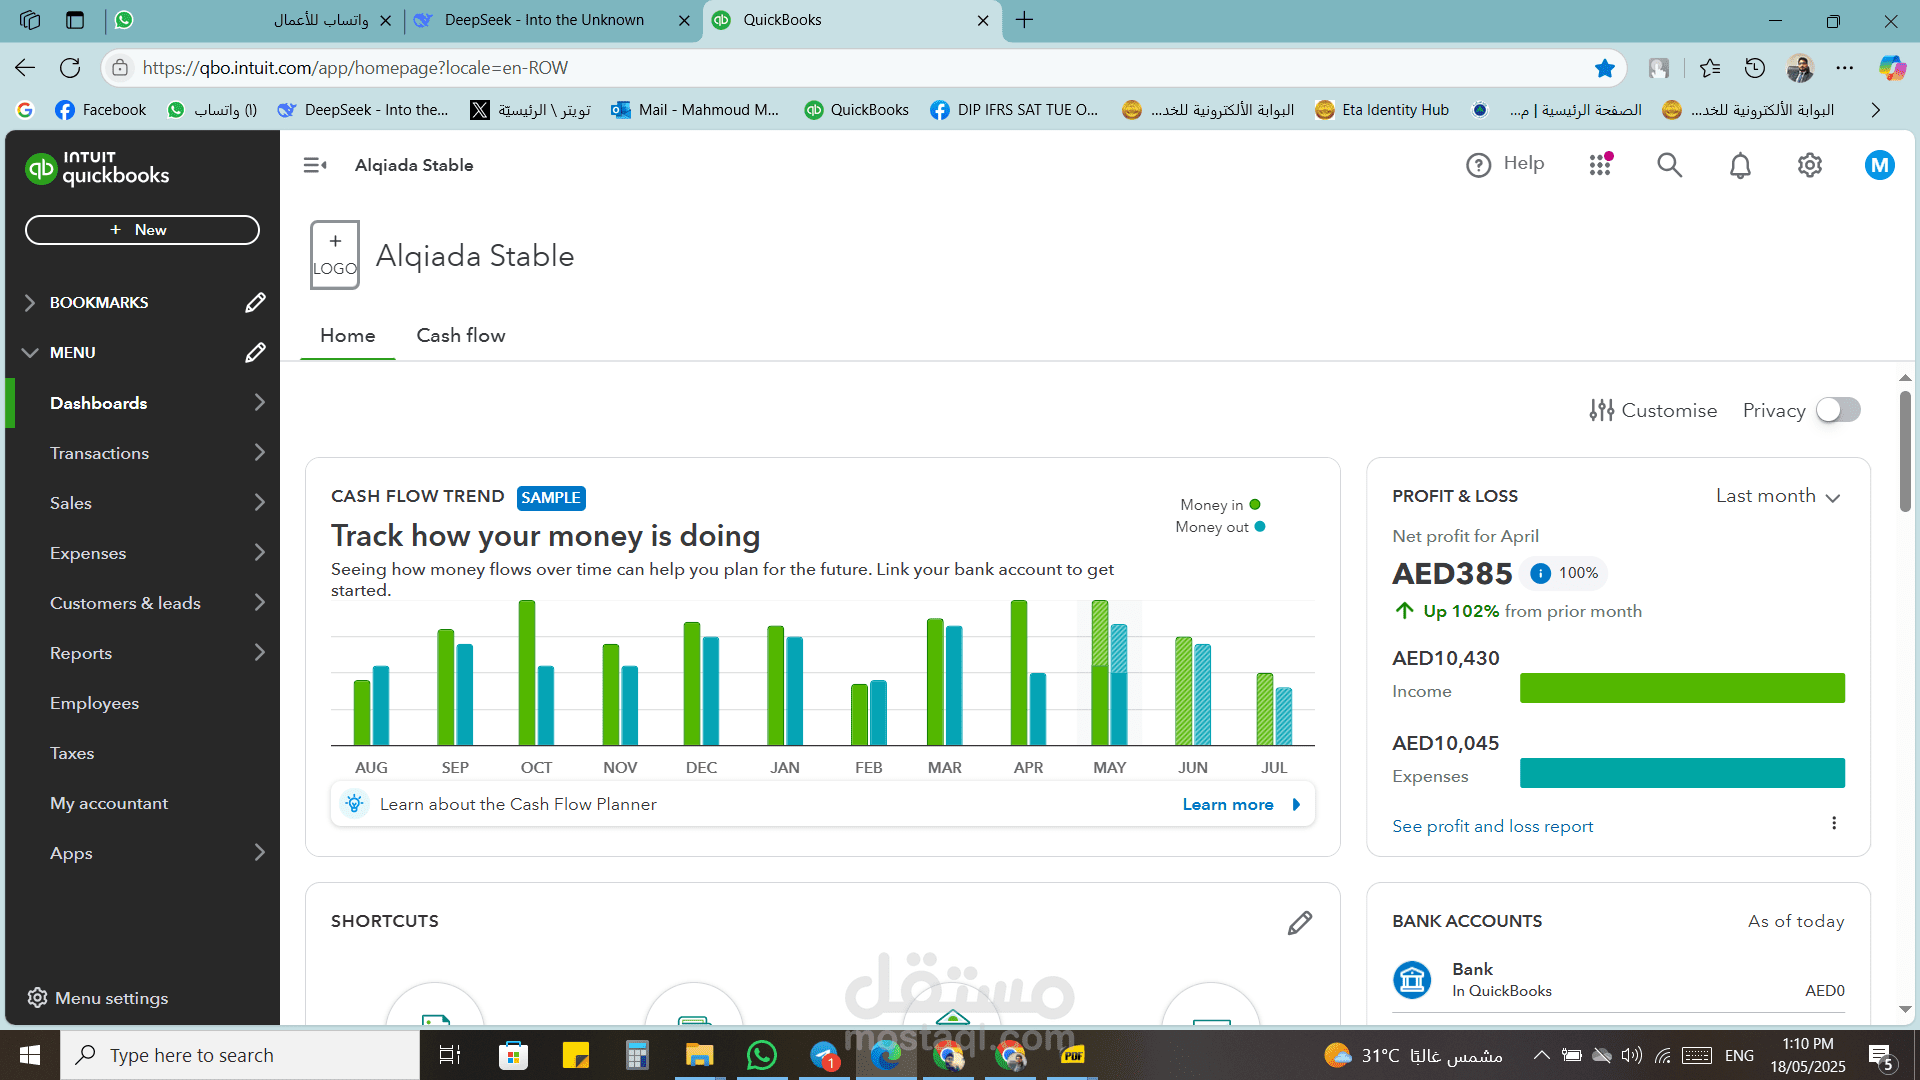1920x1080 pixels.
Task: Click the green Income bar
Action: (x=1682, y=688)
